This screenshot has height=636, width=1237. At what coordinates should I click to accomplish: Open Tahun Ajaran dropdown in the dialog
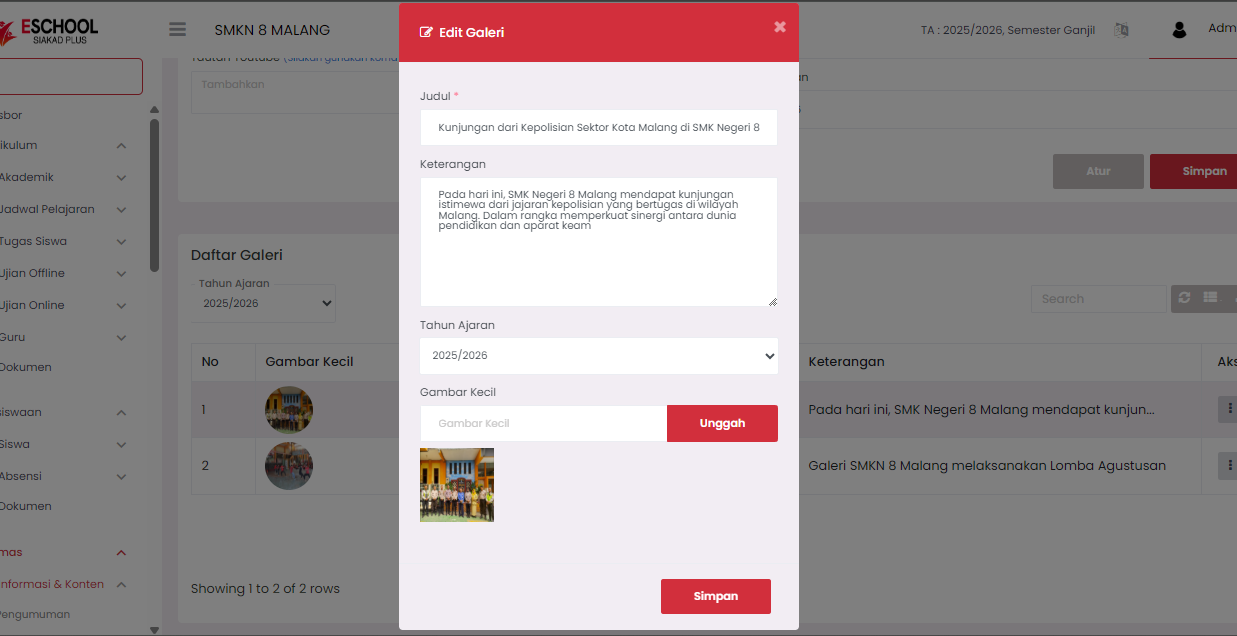(598, 356)
